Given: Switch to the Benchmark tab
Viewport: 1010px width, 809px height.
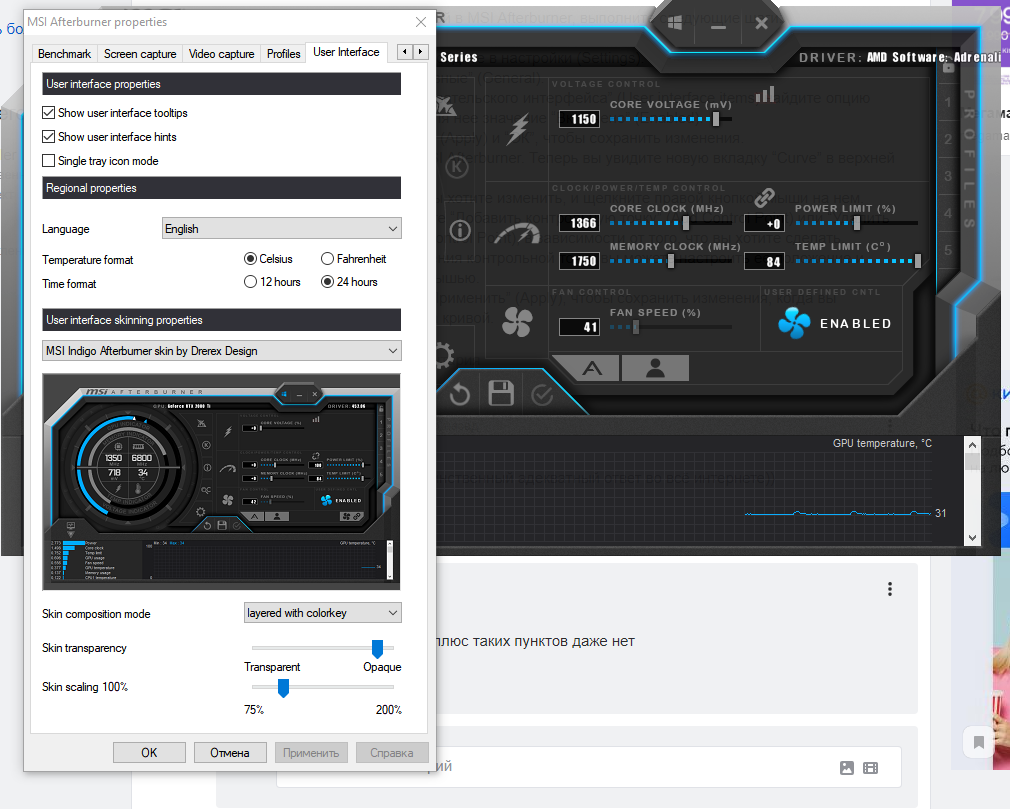Looking at the screenshot, I should point(63,53).
